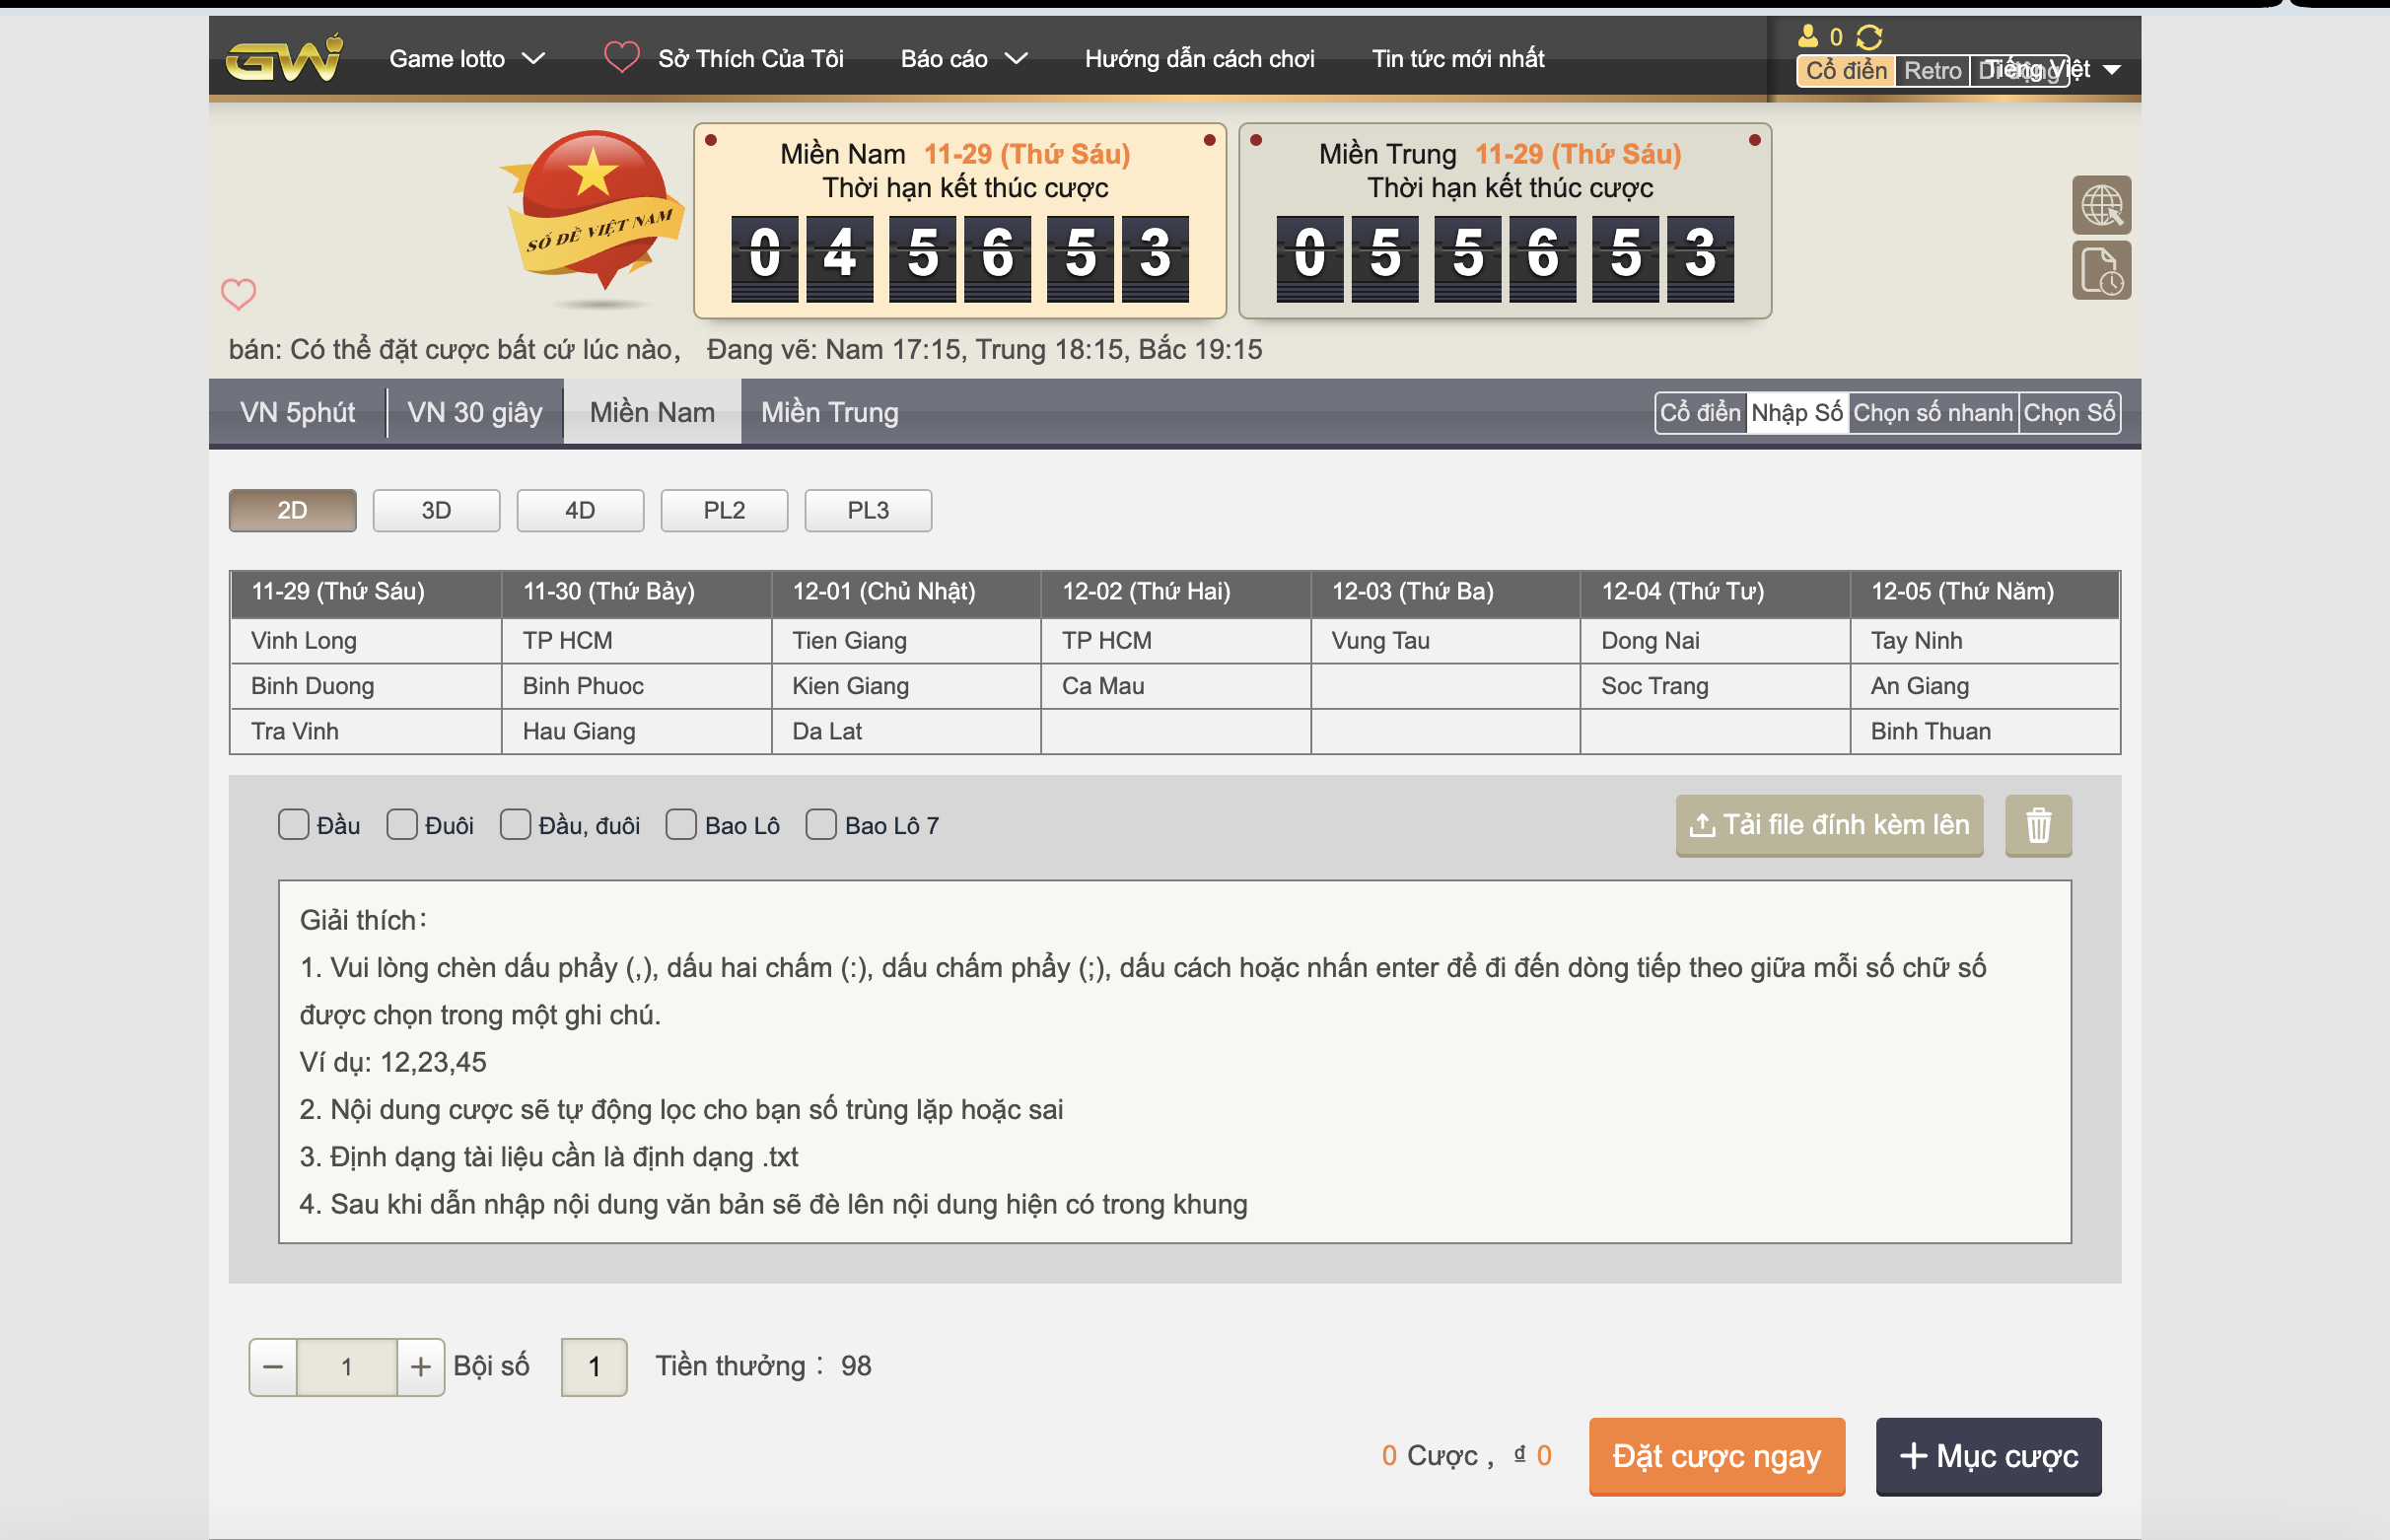Click Tải file đính kèm lên button
This screenshot has width=2390, height=1540.
tap(1828, 825)
